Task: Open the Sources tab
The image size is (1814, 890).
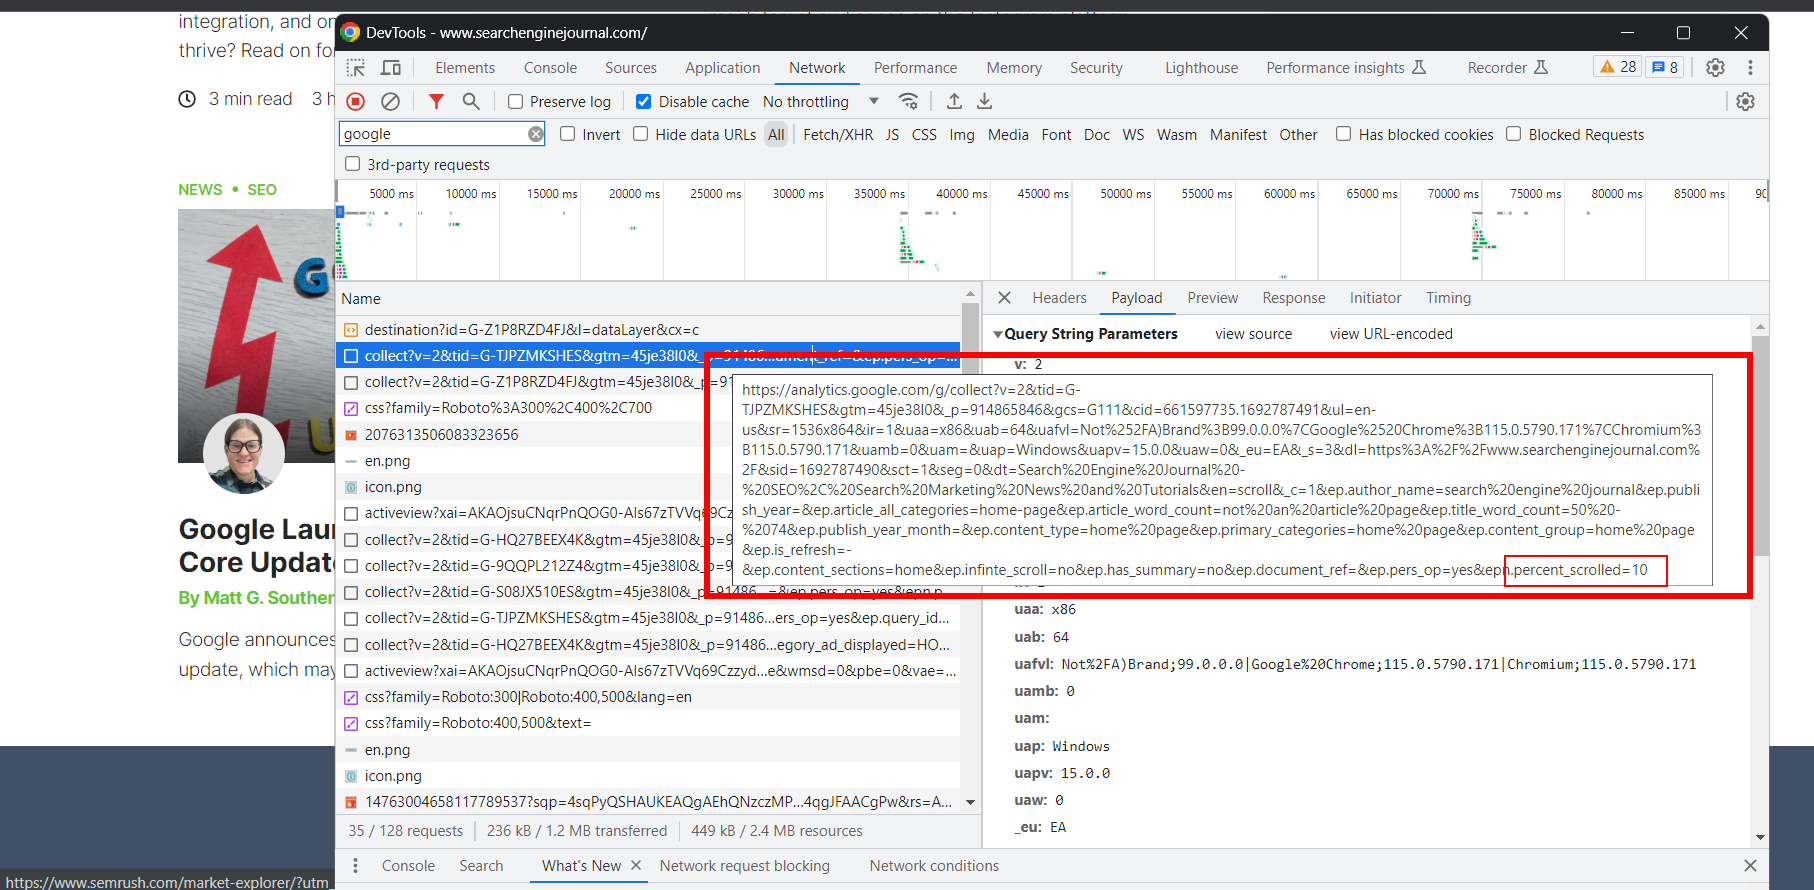Action: click(631, 68)
